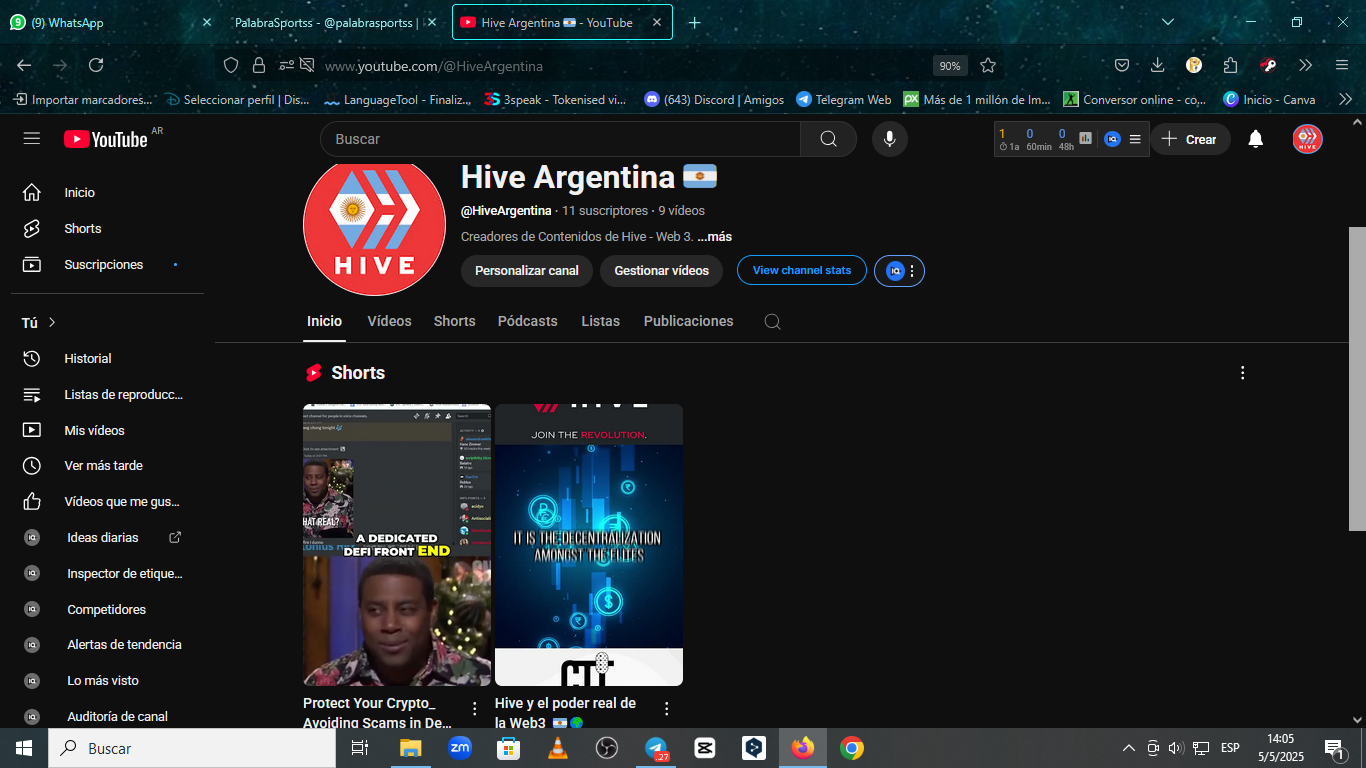Switch to the Shorts channel tab

pos(454,321)
